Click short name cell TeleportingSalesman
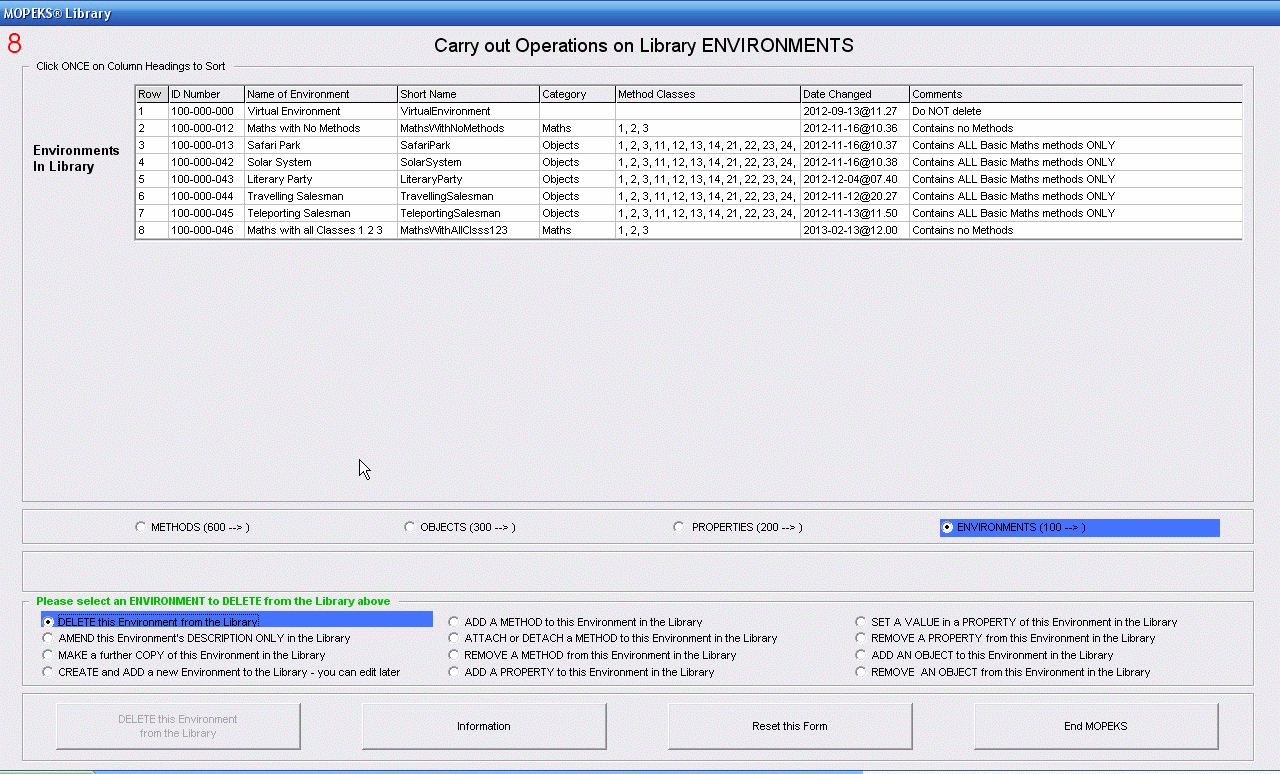The width and height of the screenshot is (1280, 774). (469, 213)
